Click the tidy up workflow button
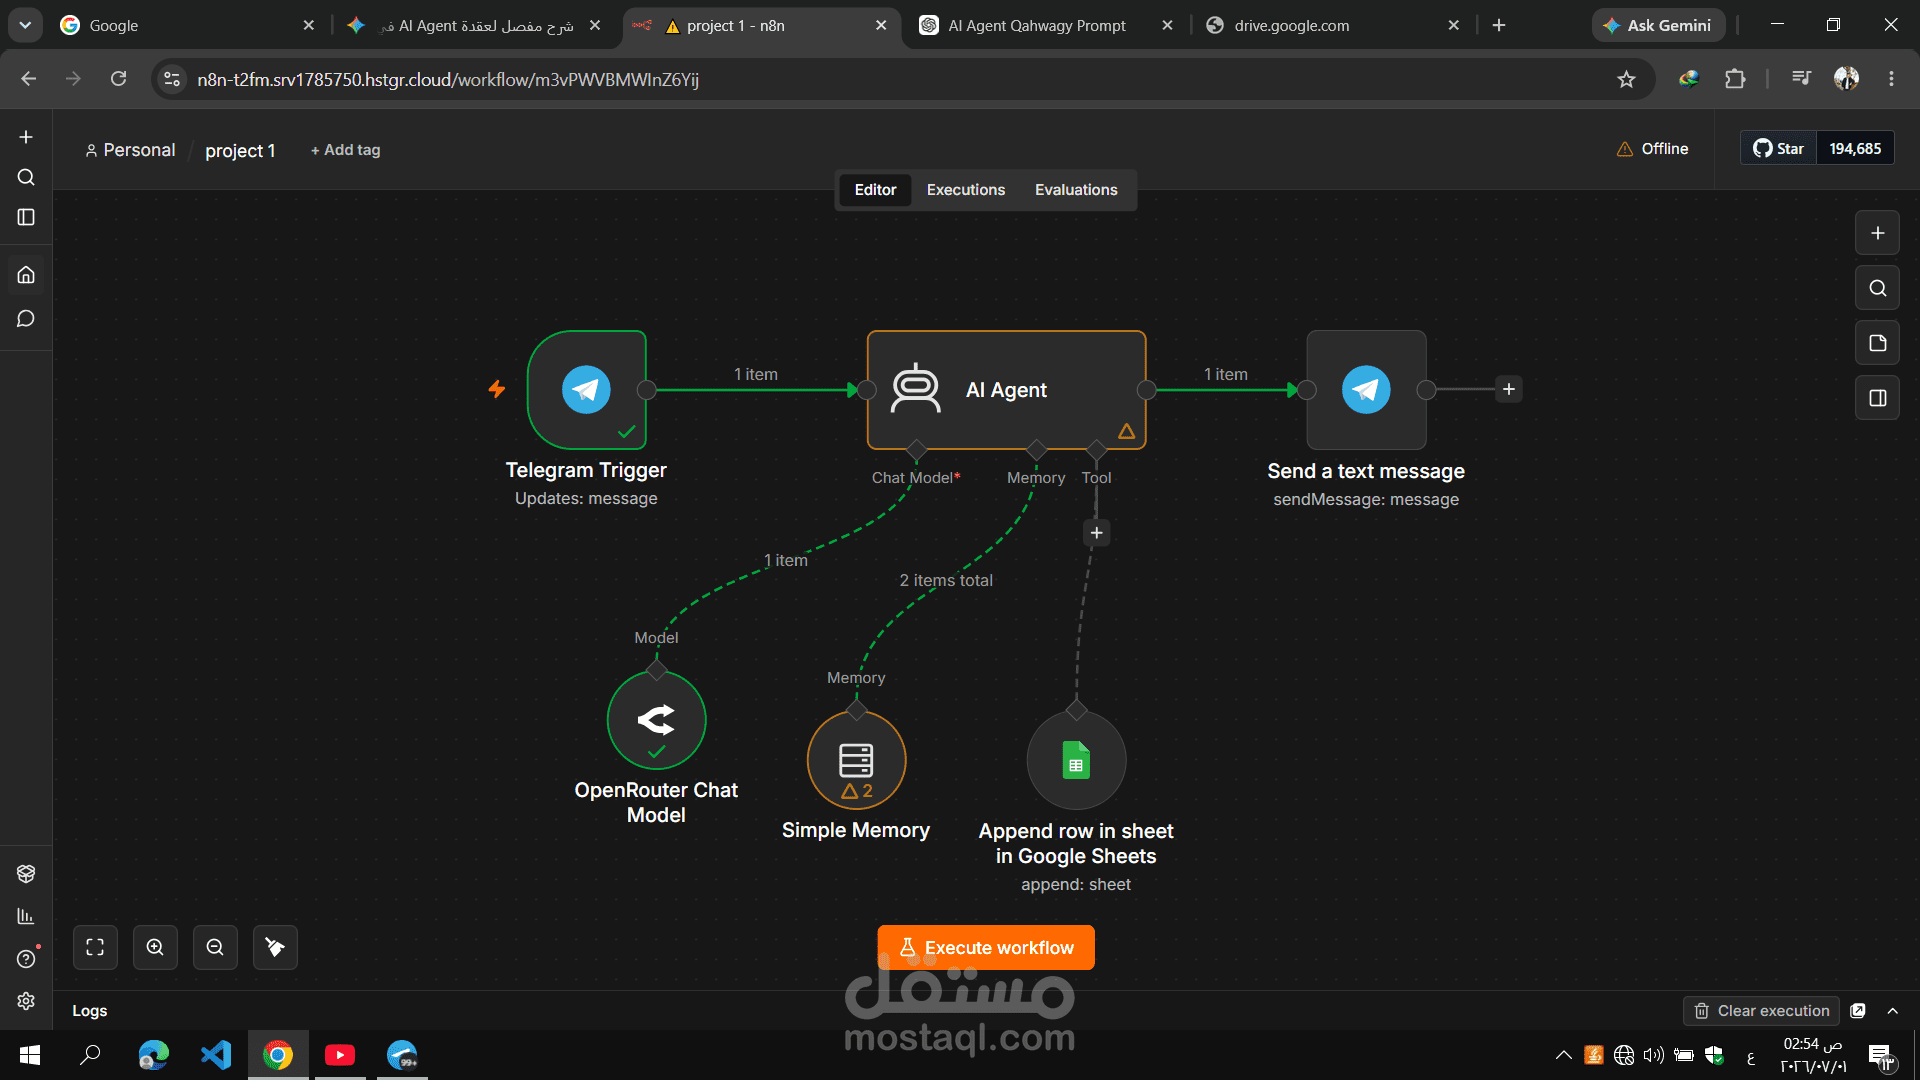1920x1080 pixels. (x=275, y=947)
